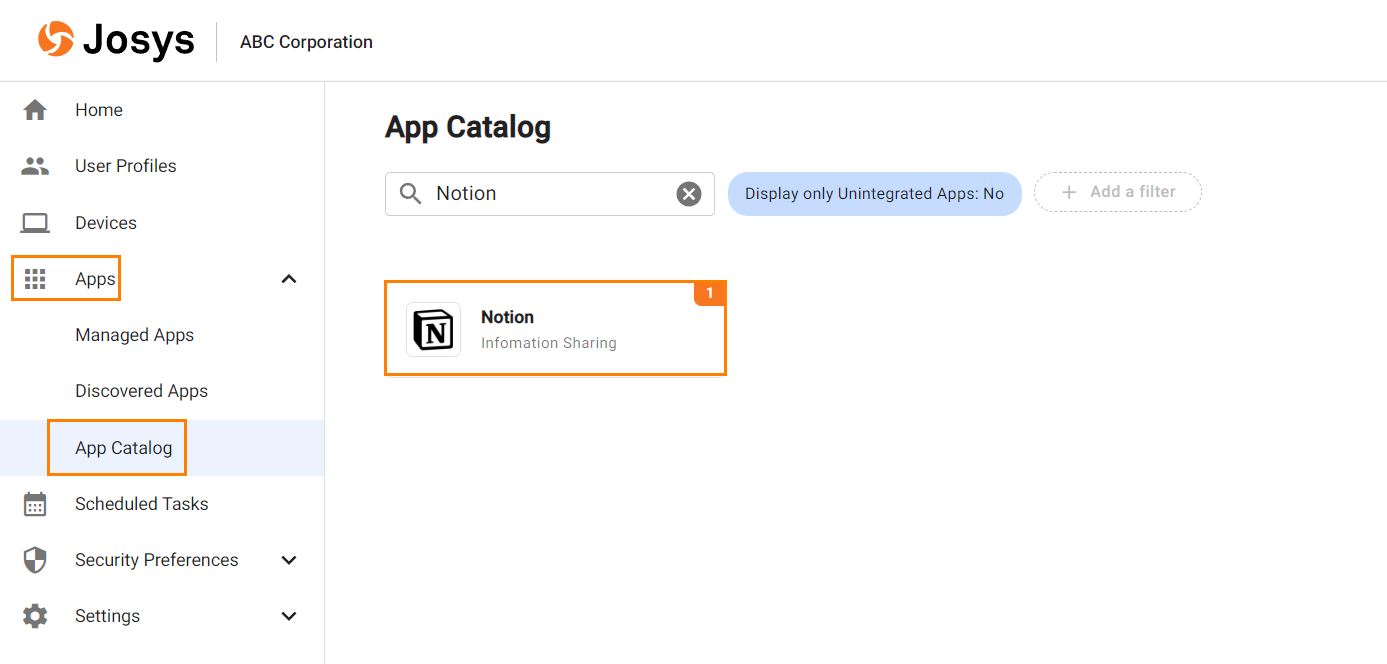This screenshot has height=664, width=1387.
Task: Click the User Profiles people icon
Action: (35, 166)
